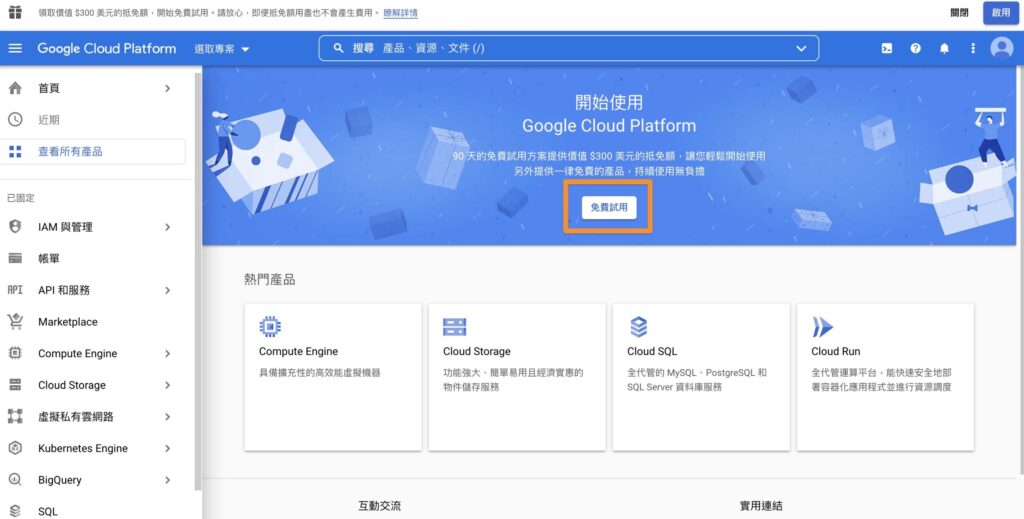The image size is (1024, 519).
Task: Click the Marketplace cart icon
Action: click(x=15, y=321)
